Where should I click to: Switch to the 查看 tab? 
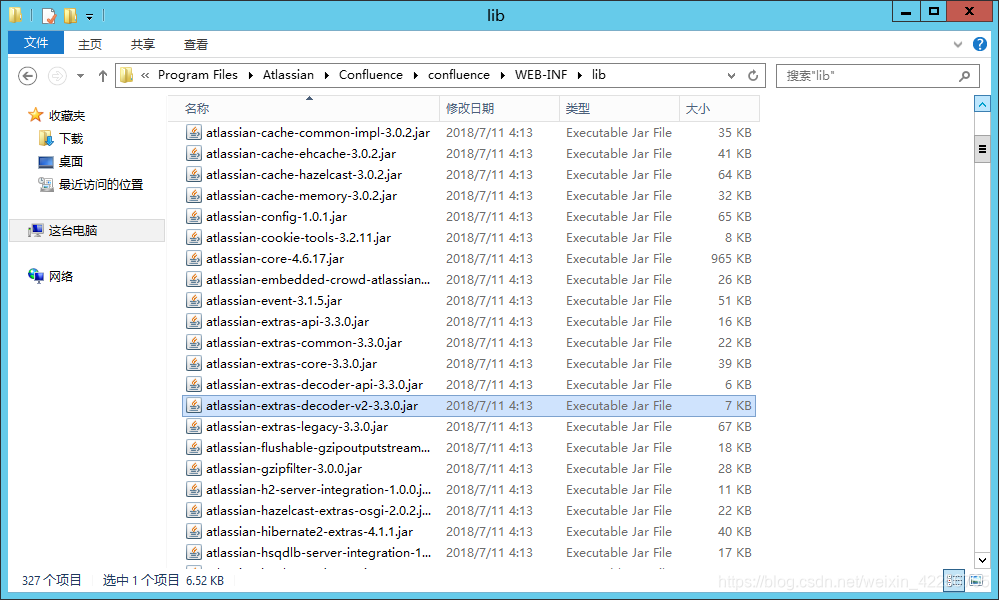[x=196, y=44]
